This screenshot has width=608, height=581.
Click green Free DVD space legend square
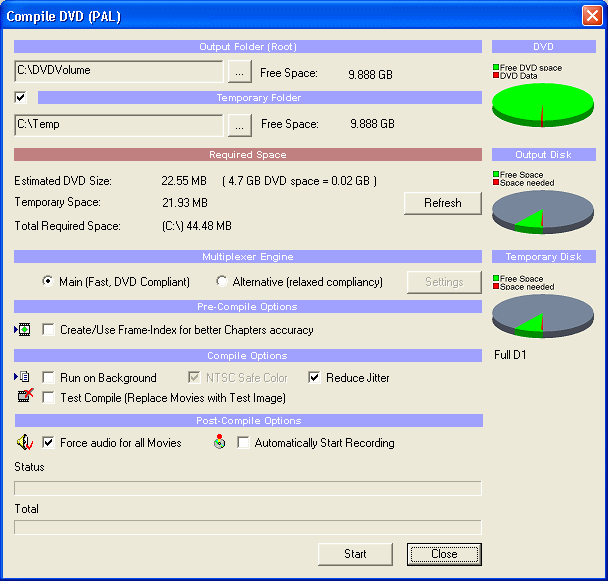click(496, 67)
